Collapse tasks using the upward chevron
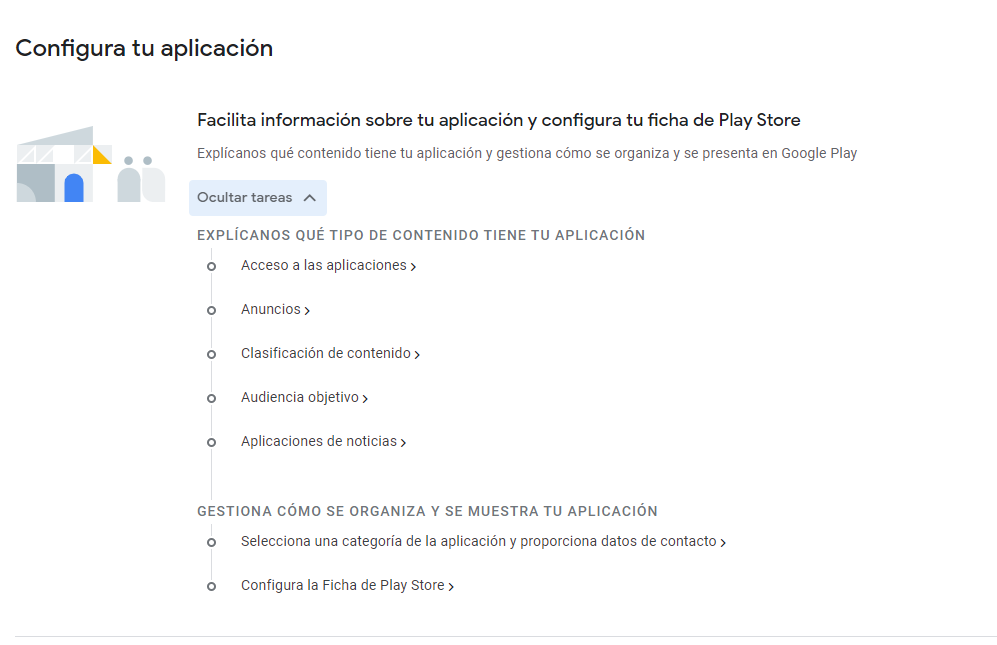This screenshot has width=997, height=645. tap(309, 198)
